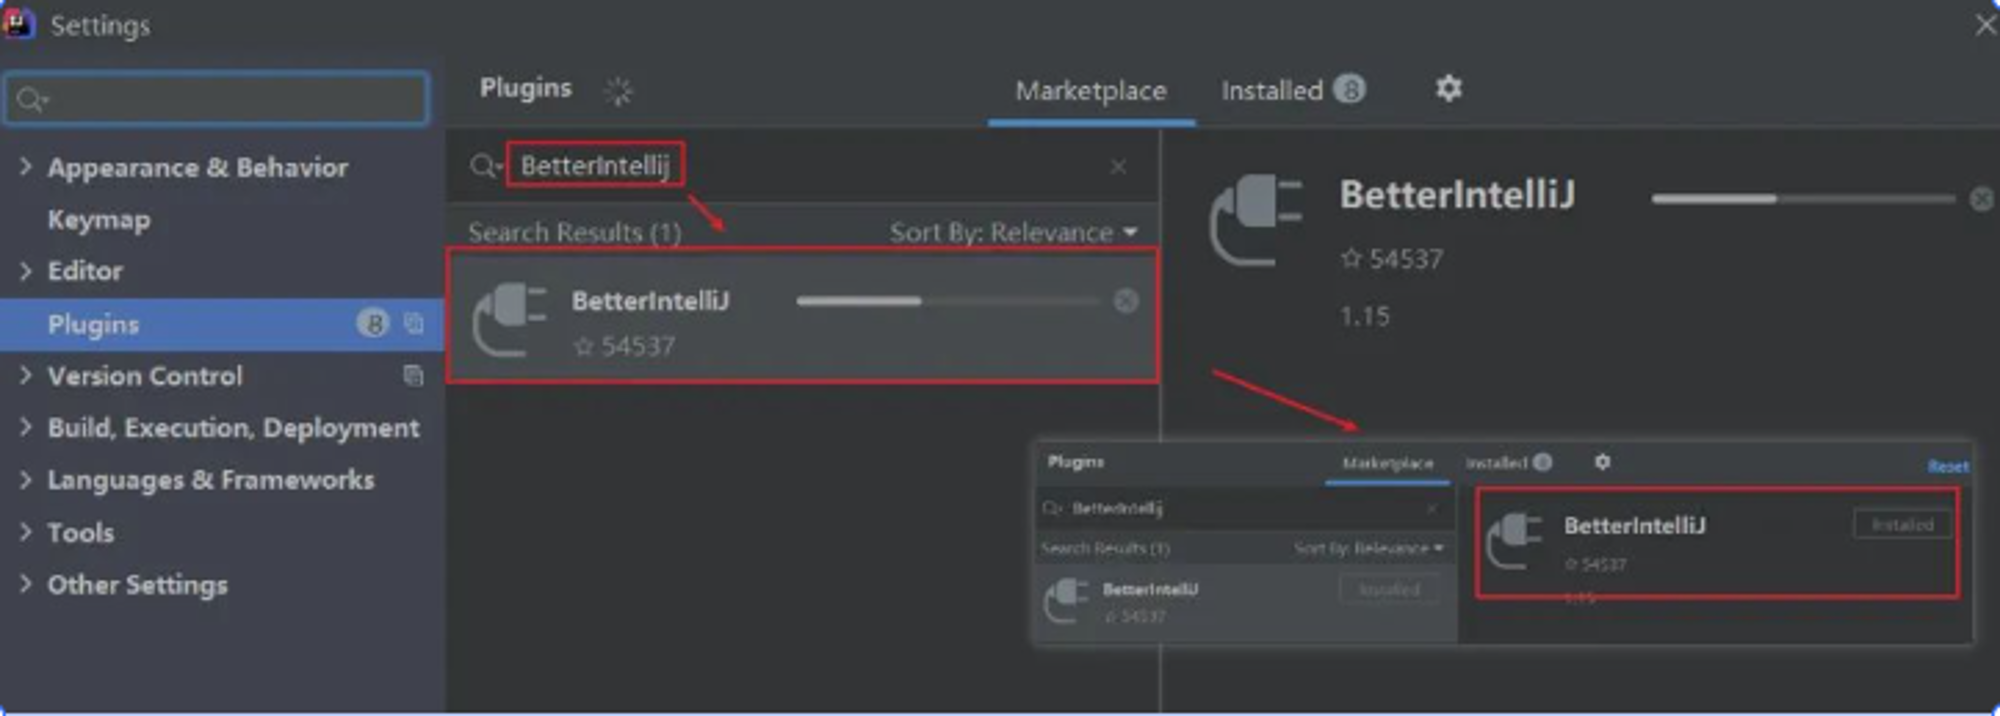Open Build, Execution, Deployment settings
This screenshot has height=716, width=2000.
tap(234, 428)
